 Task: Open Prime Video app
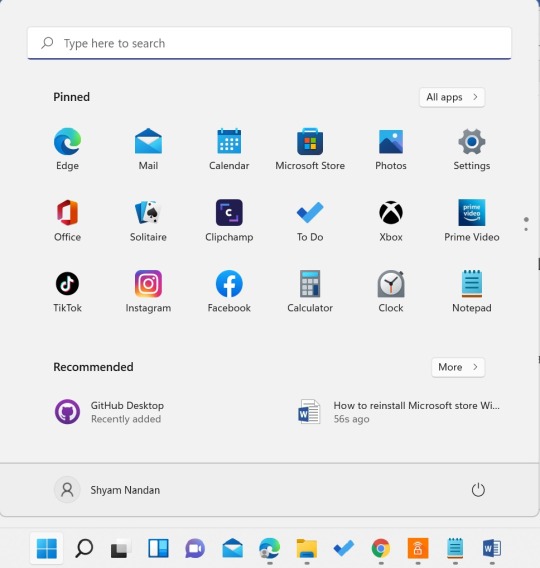coord(472,220)
